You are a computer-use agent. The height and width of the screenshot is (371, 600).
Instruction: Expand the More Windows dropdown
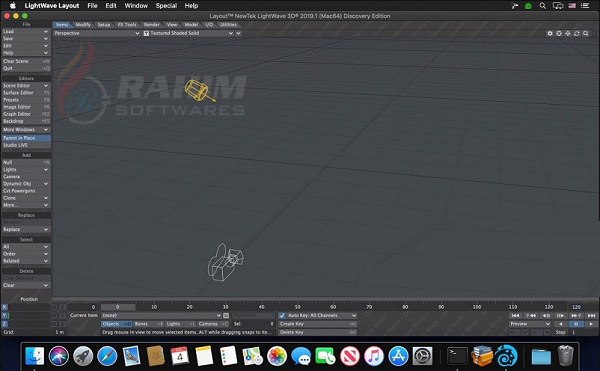(x=26, y=130)
